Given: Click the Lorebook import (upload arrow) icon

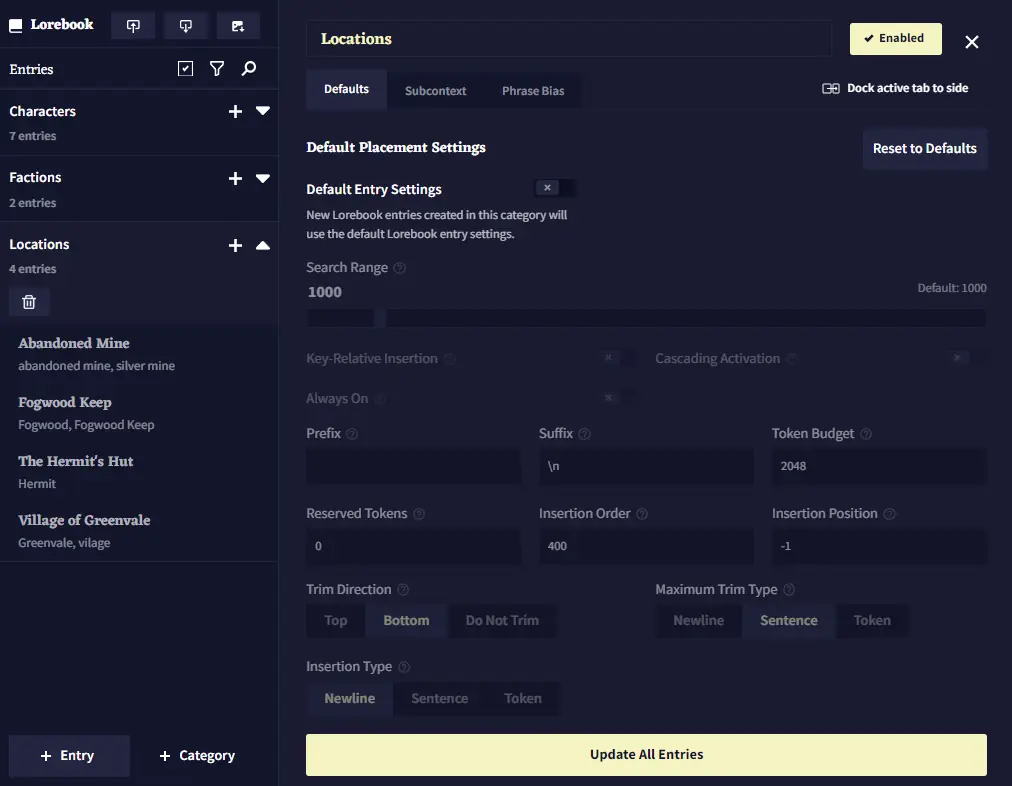Looking at the screenshot, I should click(x=133, y=26).
